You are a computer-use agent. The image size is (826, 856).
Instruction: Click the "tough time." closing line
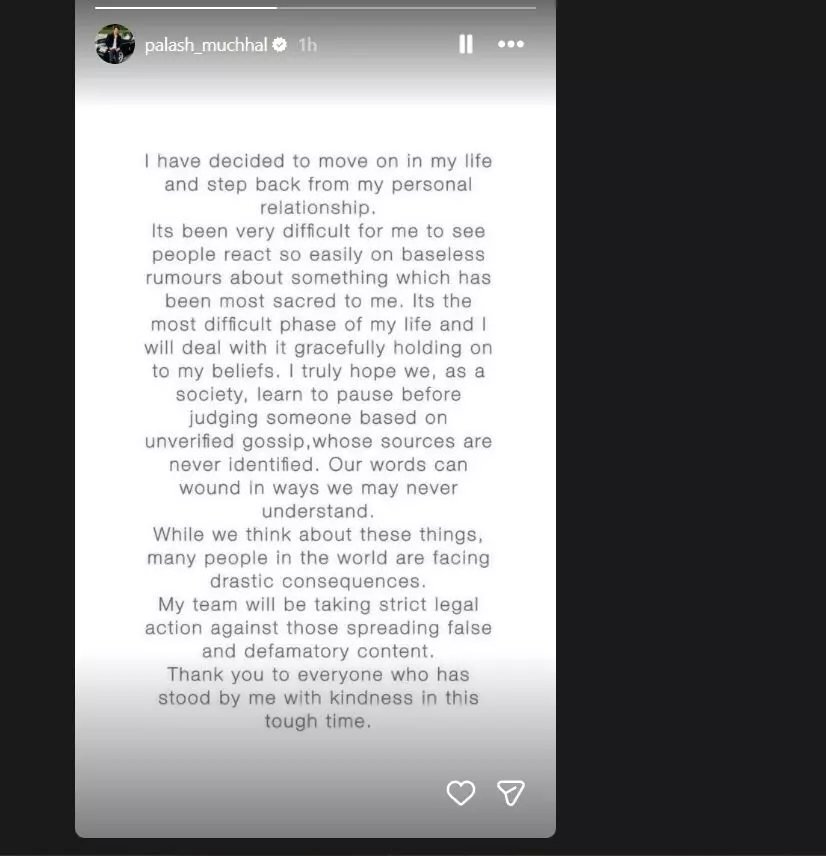tap(318, 721)
